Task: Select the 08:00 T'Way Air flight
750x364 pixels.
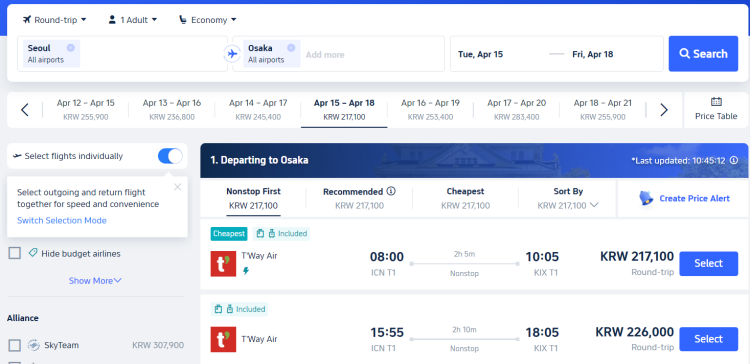Action: point(708,264)
